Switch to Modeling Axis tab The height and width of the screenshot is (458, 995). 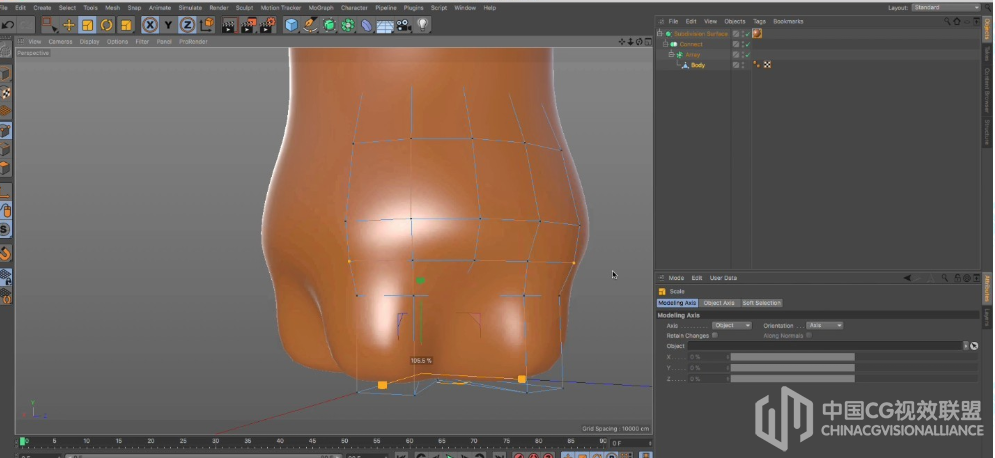pyautogui.click(x=677, y=303)
